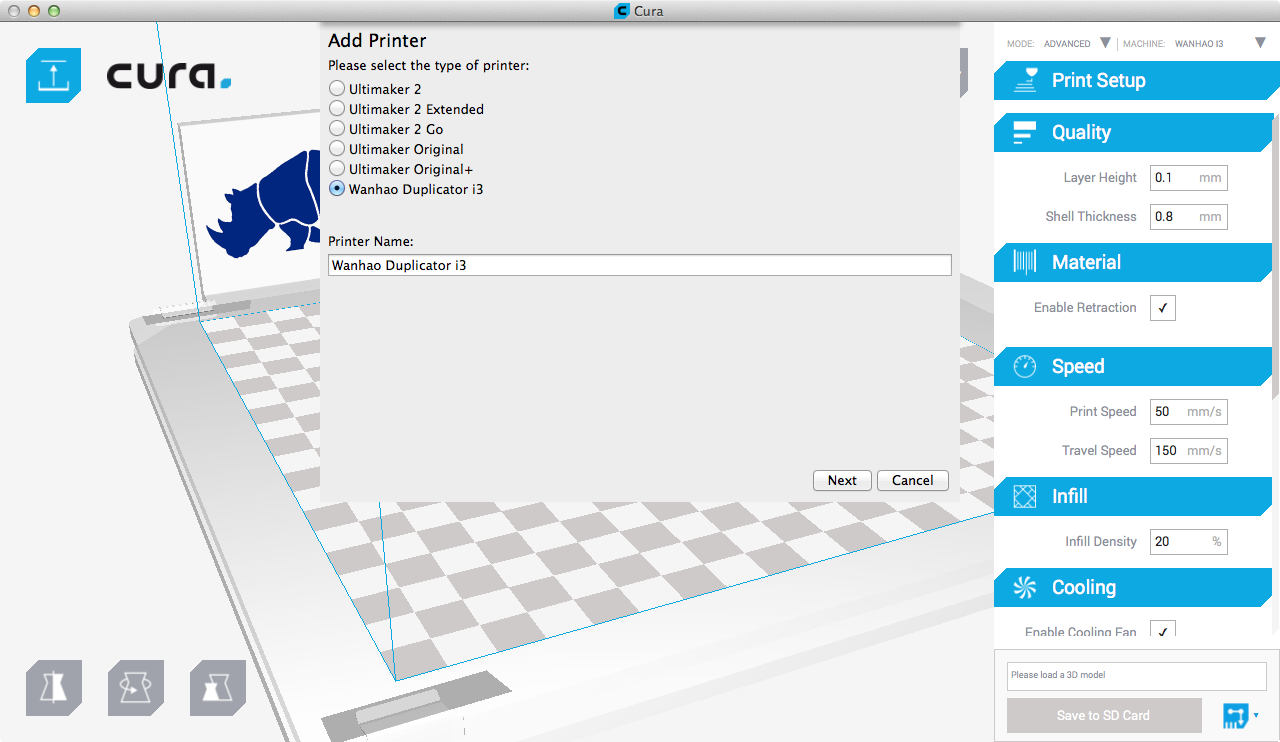Viewport: 1280px width, 742px height.
Task: Click the Shell Thickness input field
Action: 1188,217
